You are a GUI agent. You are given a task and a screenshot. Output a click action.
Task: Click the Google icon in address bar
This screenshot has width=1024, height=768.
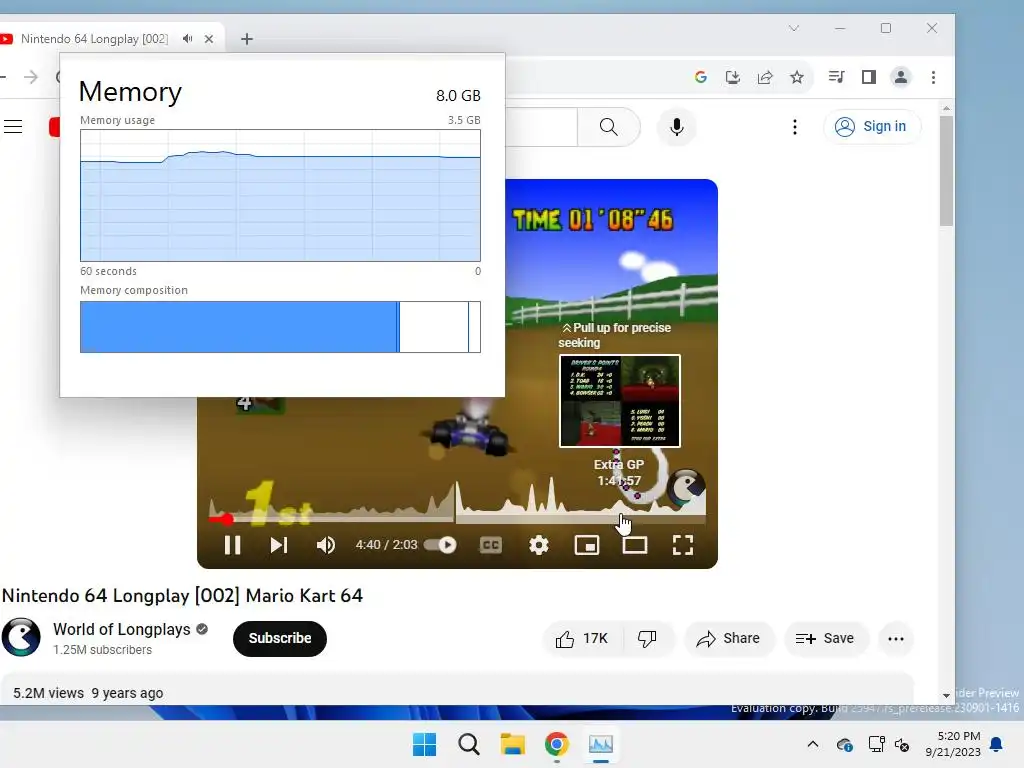point(701,77)
